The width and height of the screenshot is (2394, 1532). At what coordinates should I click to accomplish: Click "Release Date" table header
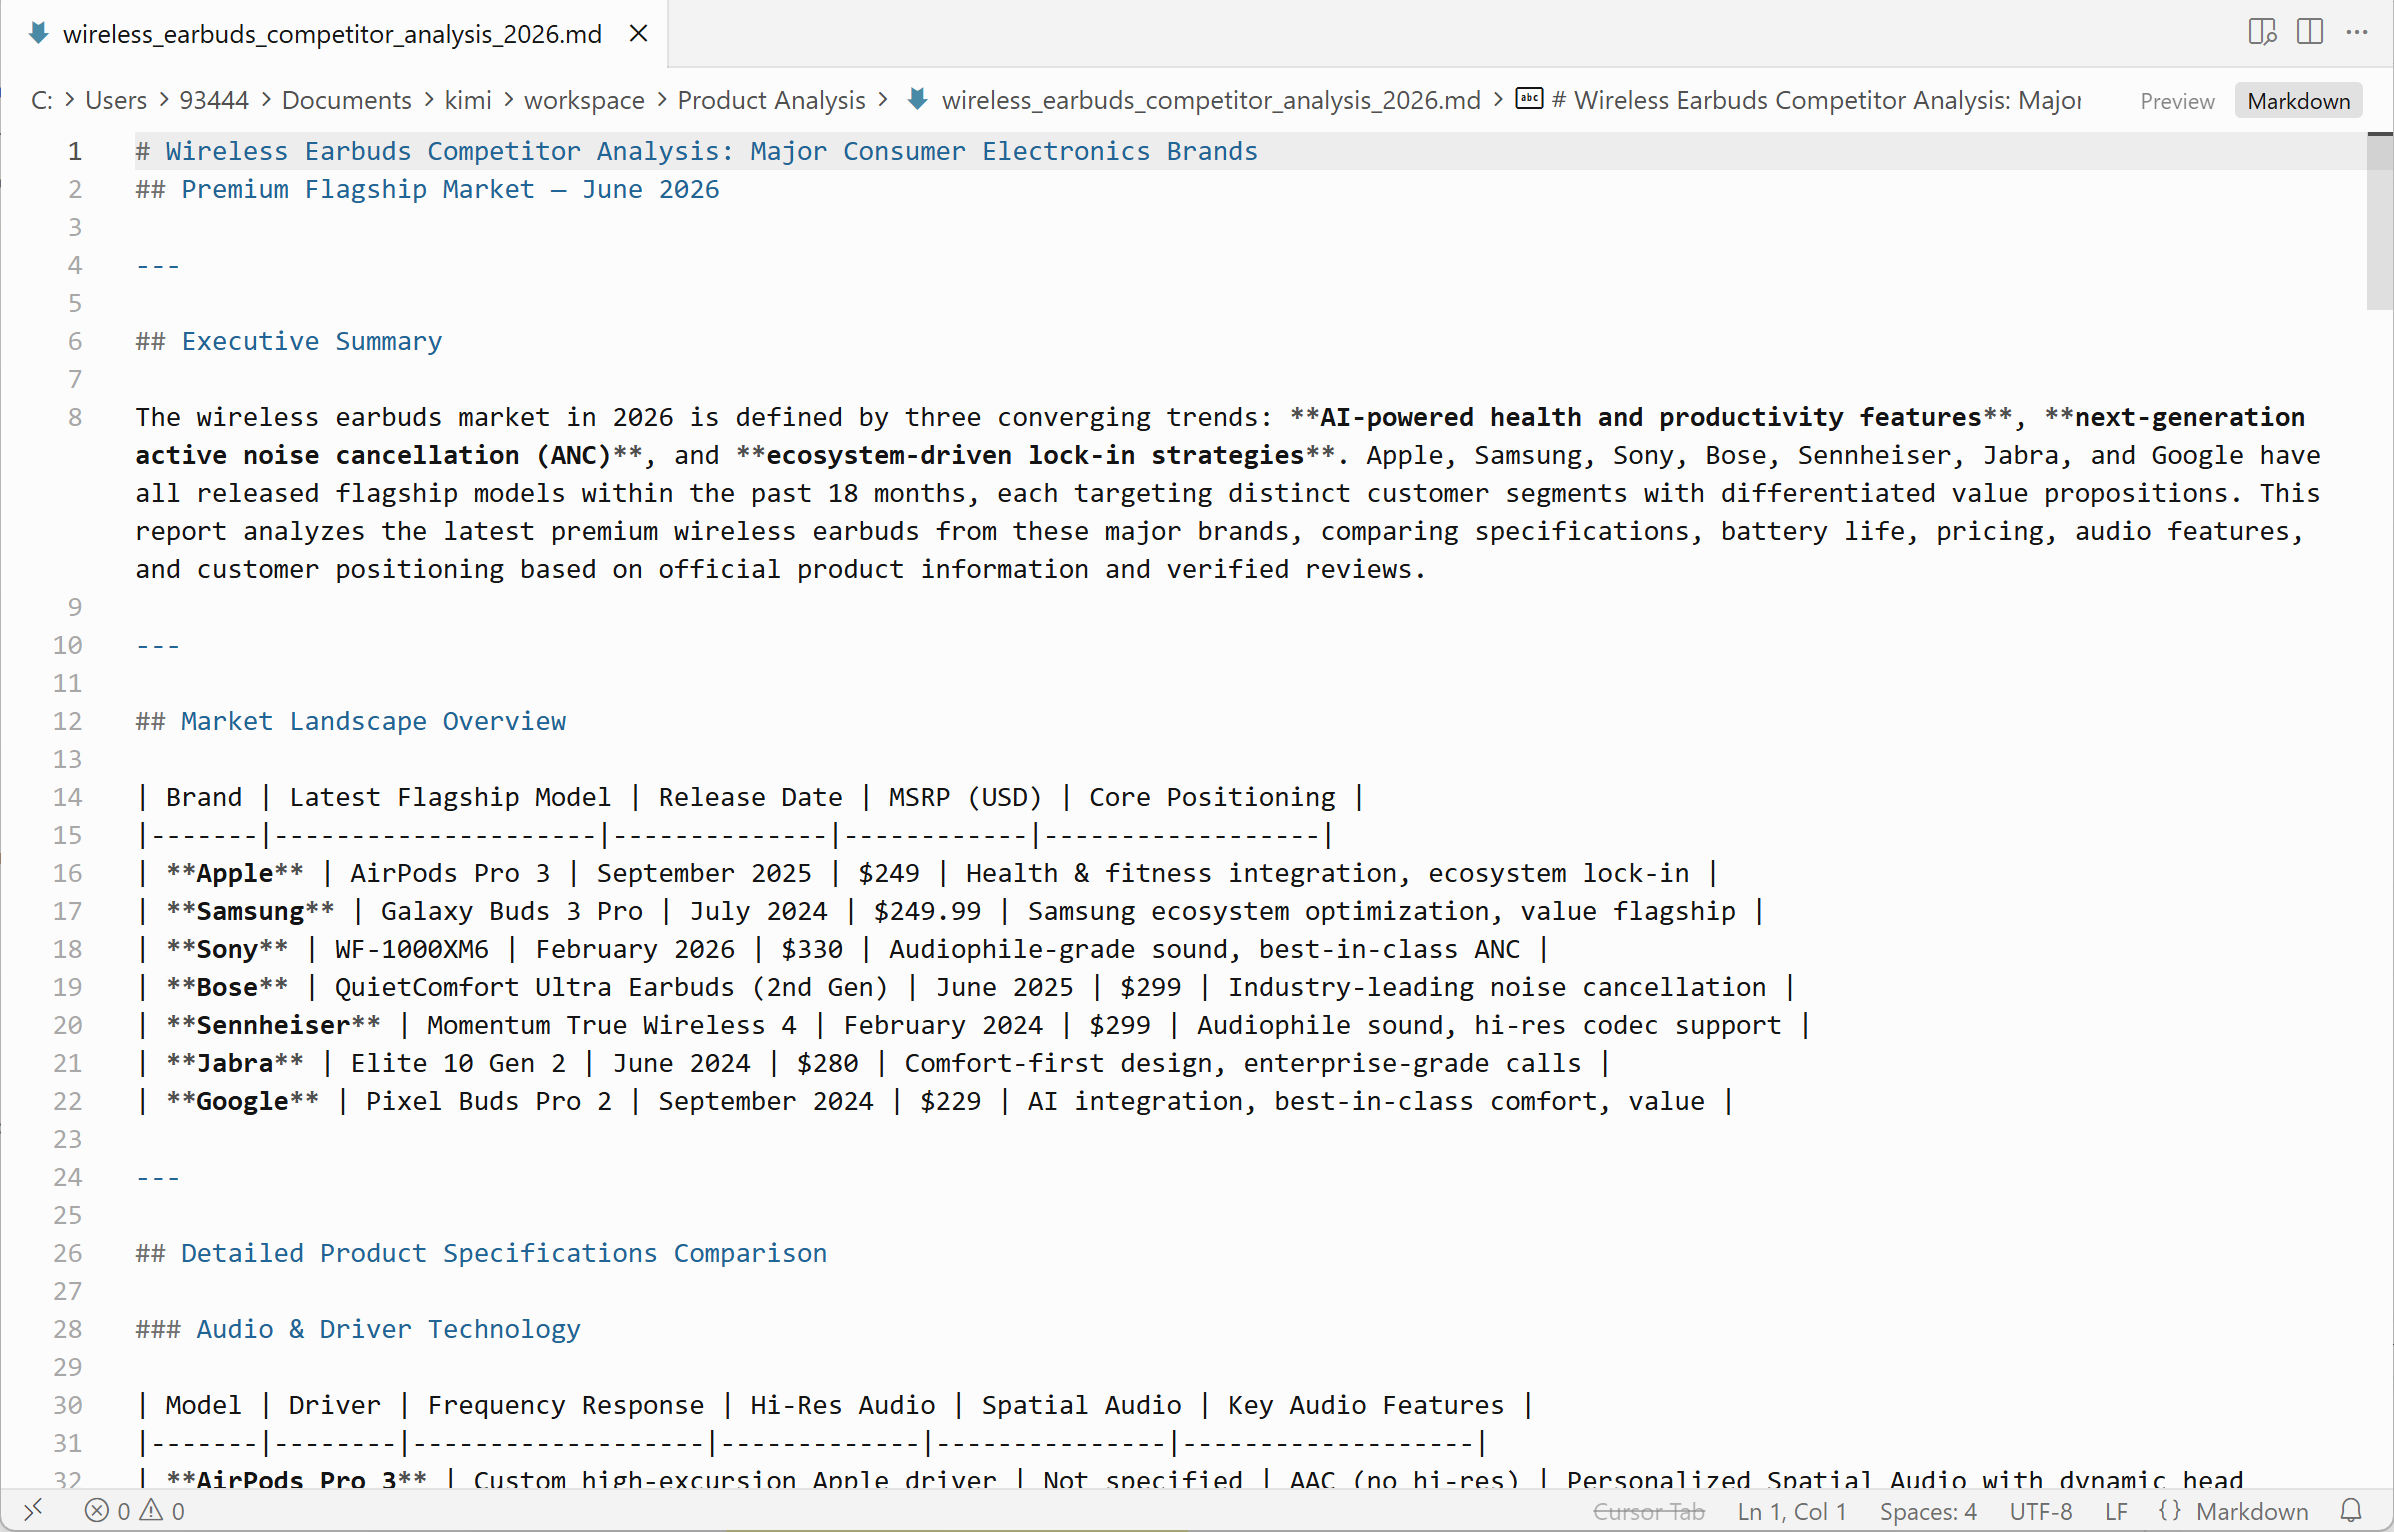(x=750, y=797)
